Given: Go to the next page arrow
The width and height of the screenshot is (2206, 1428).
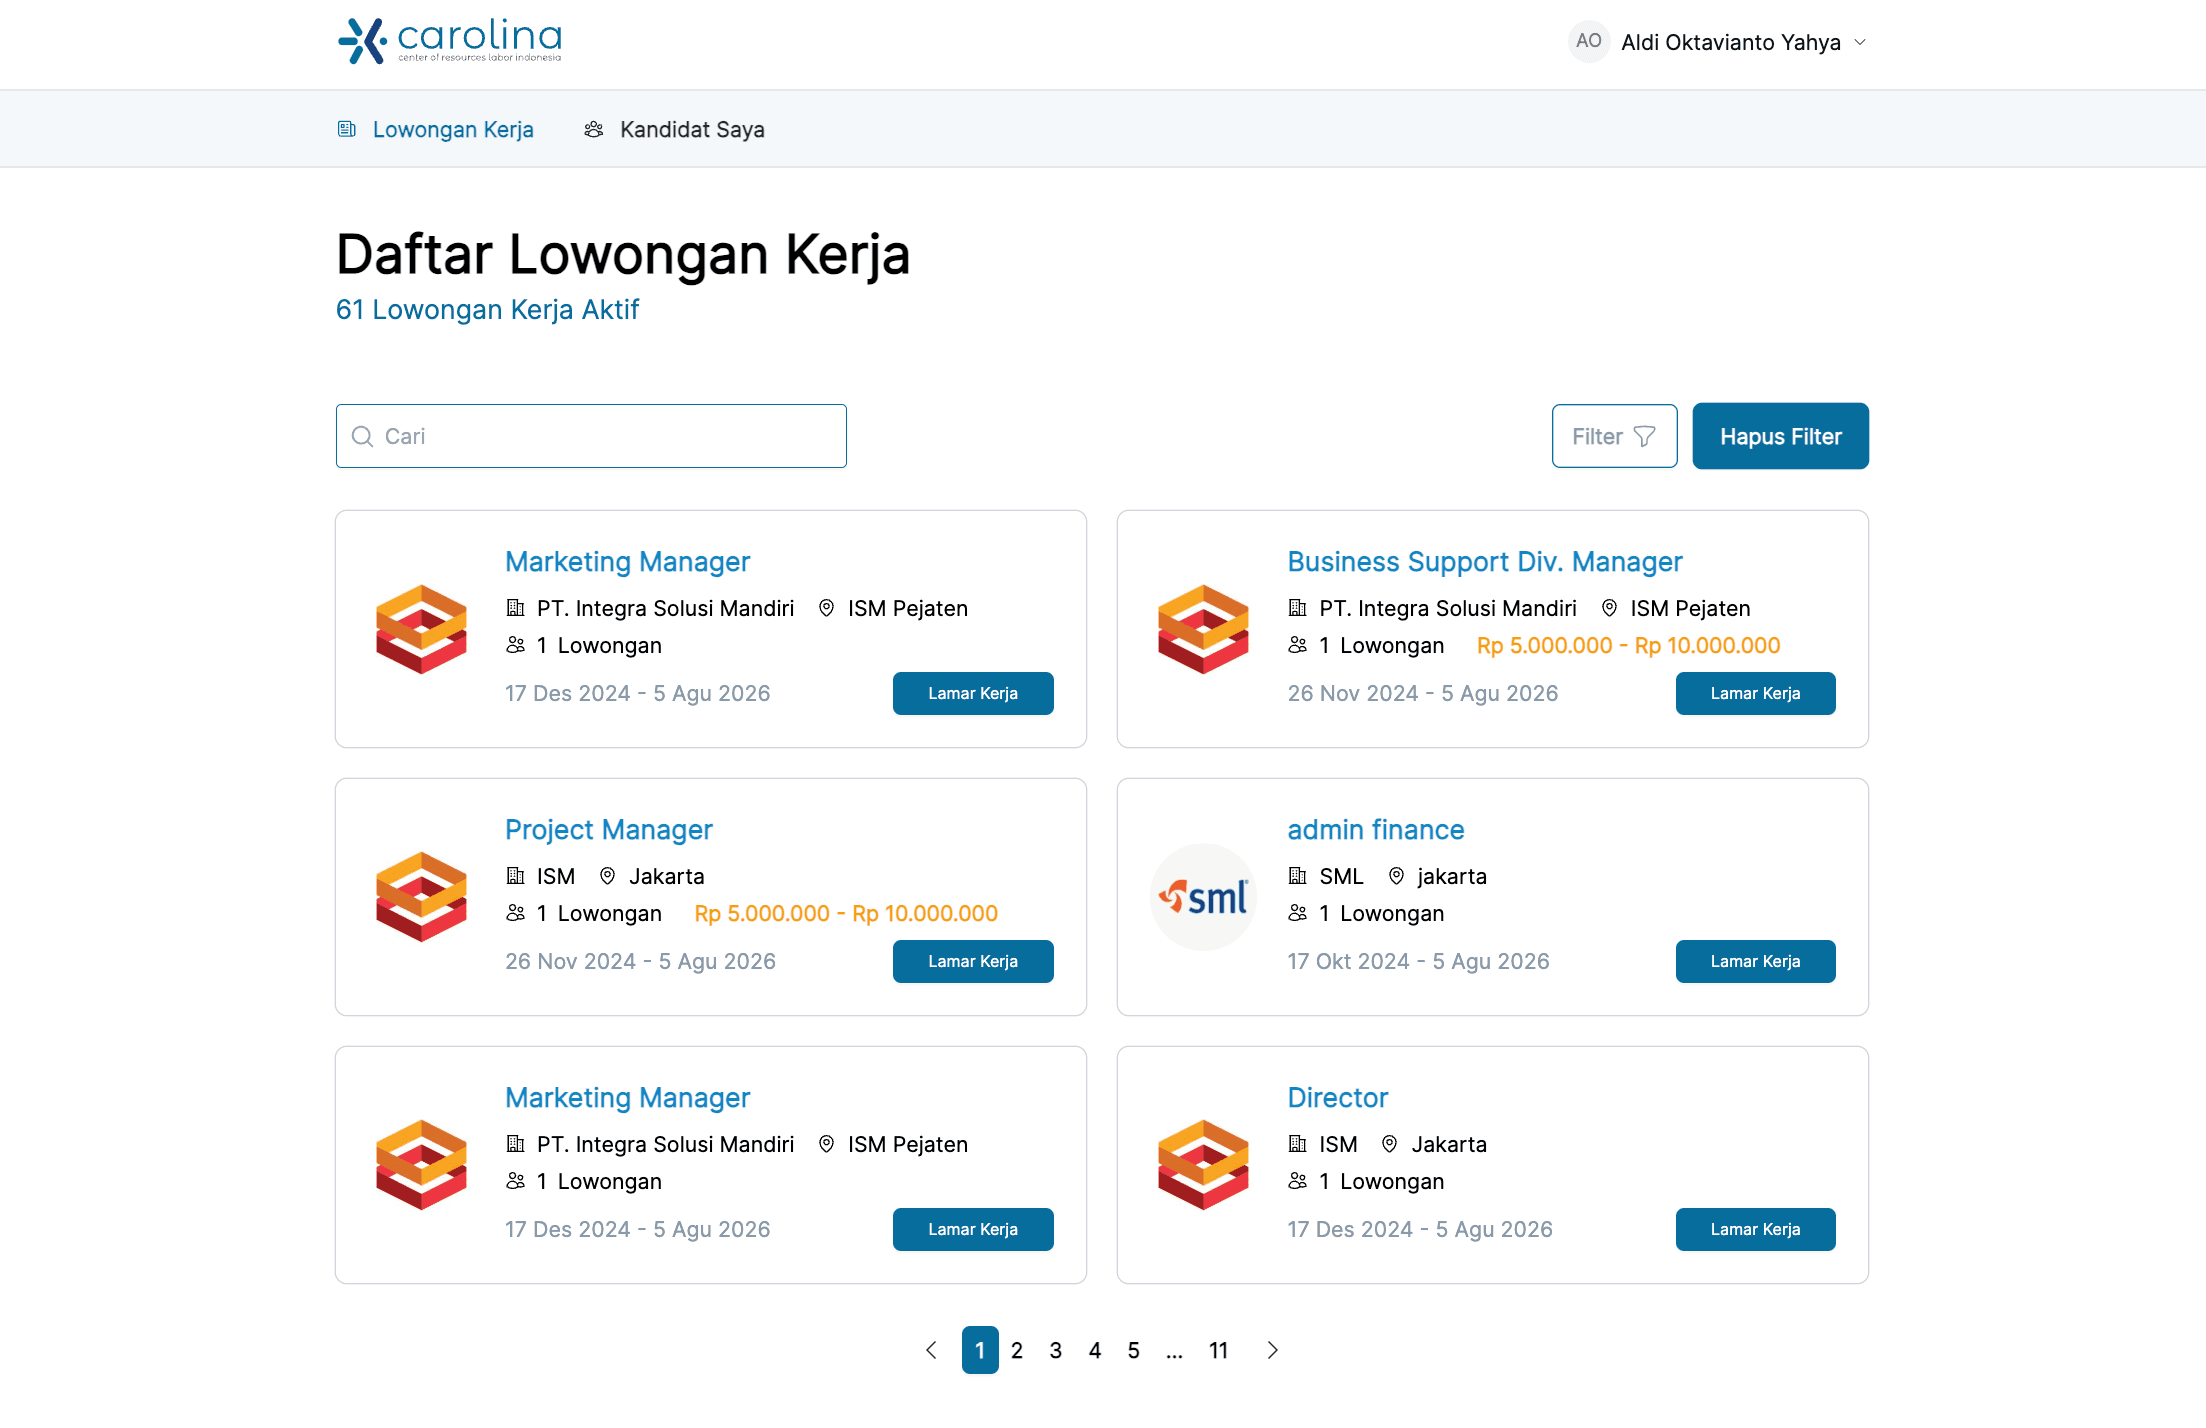Looking at the screenshot, I should [1272, 1350].
